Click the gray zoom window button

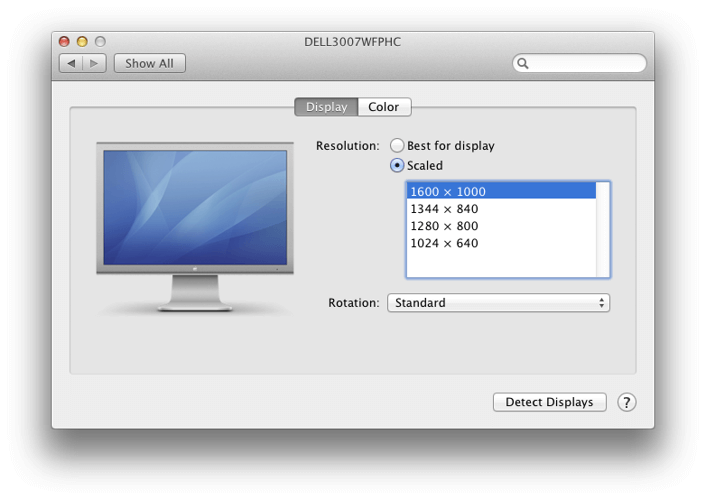(100, 42)
